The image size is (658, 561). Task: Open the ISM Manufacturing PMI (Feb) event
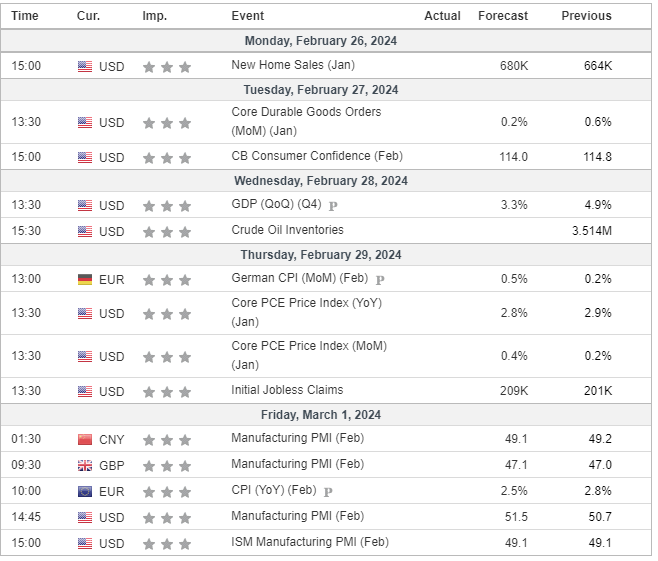pos(309,542)
